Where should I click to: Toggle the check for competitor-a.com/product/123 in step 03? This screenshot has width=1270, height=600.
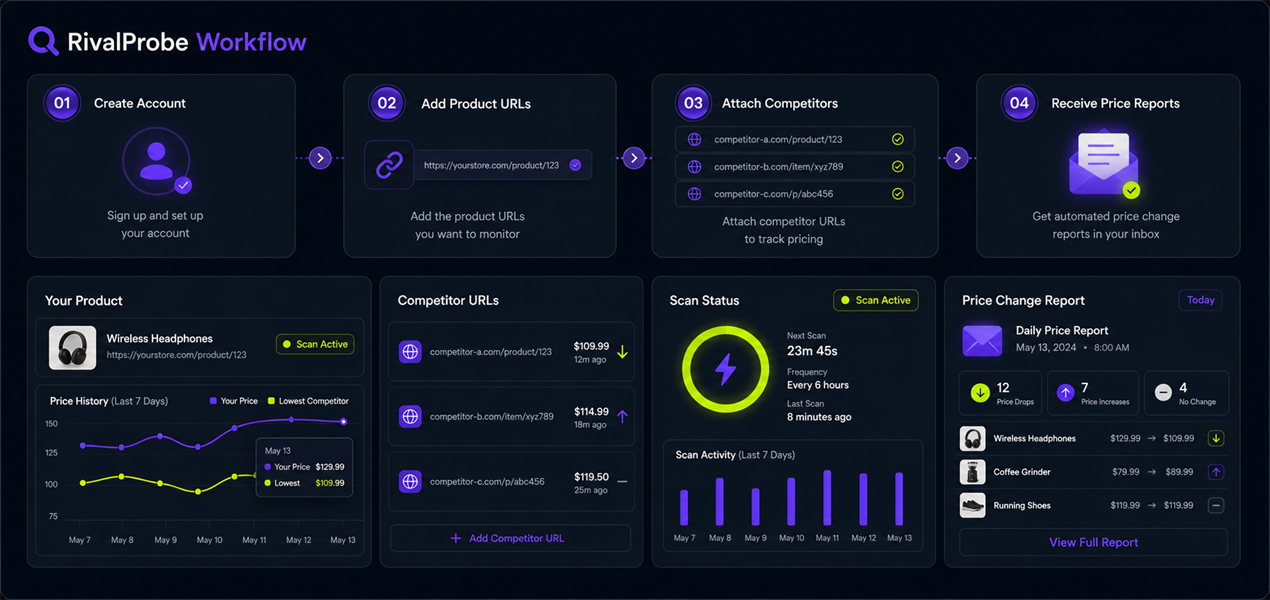point(898,140)
